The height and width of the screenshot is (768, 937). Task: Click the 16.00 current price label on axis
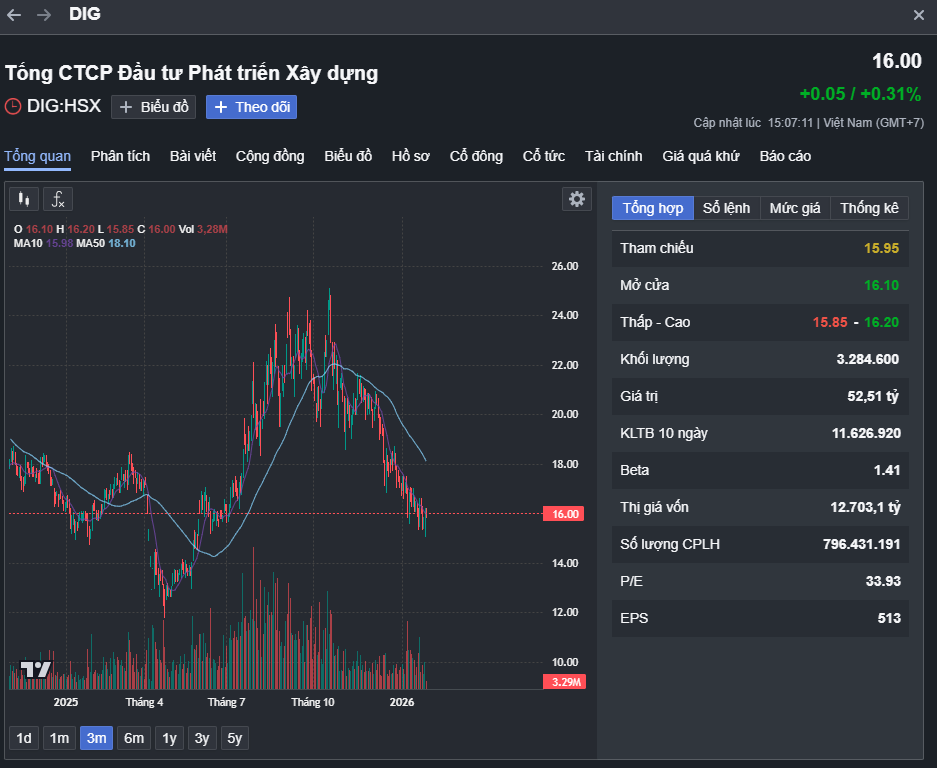(565, 514)
